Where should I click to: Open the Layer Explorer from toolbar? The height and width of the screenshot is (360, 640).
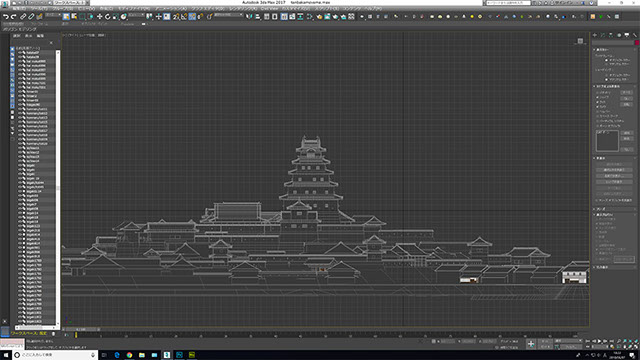coord(275,17)
